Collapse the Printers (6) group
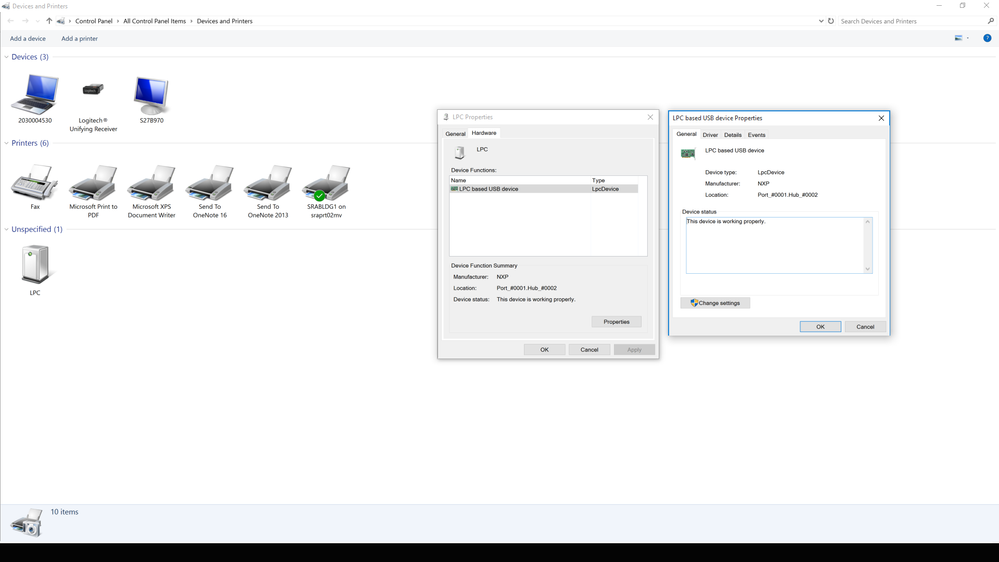The width and height of the screenshot is (999, 562). pos(6,143)
